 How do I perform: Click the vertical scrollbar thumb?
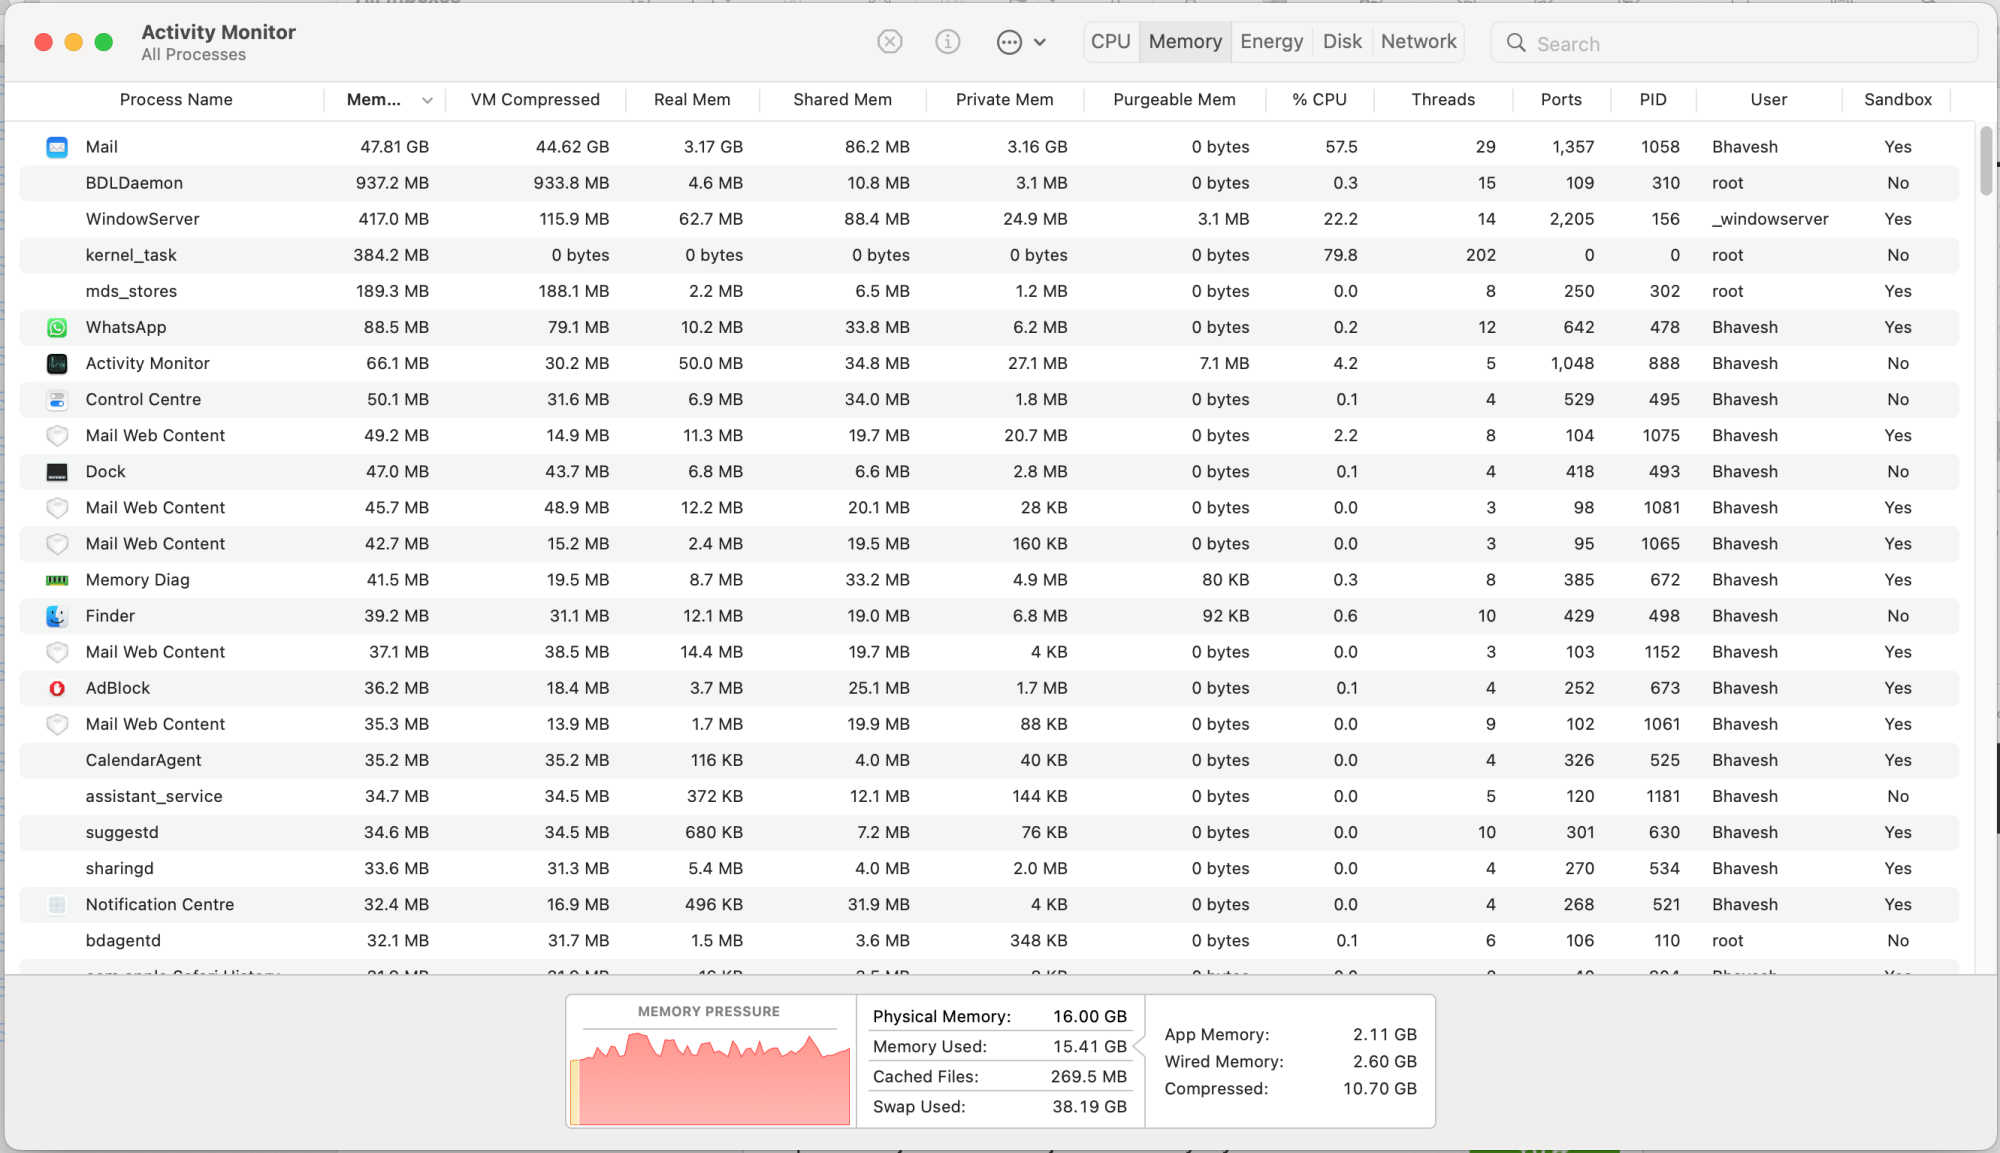coord(1986,162)
